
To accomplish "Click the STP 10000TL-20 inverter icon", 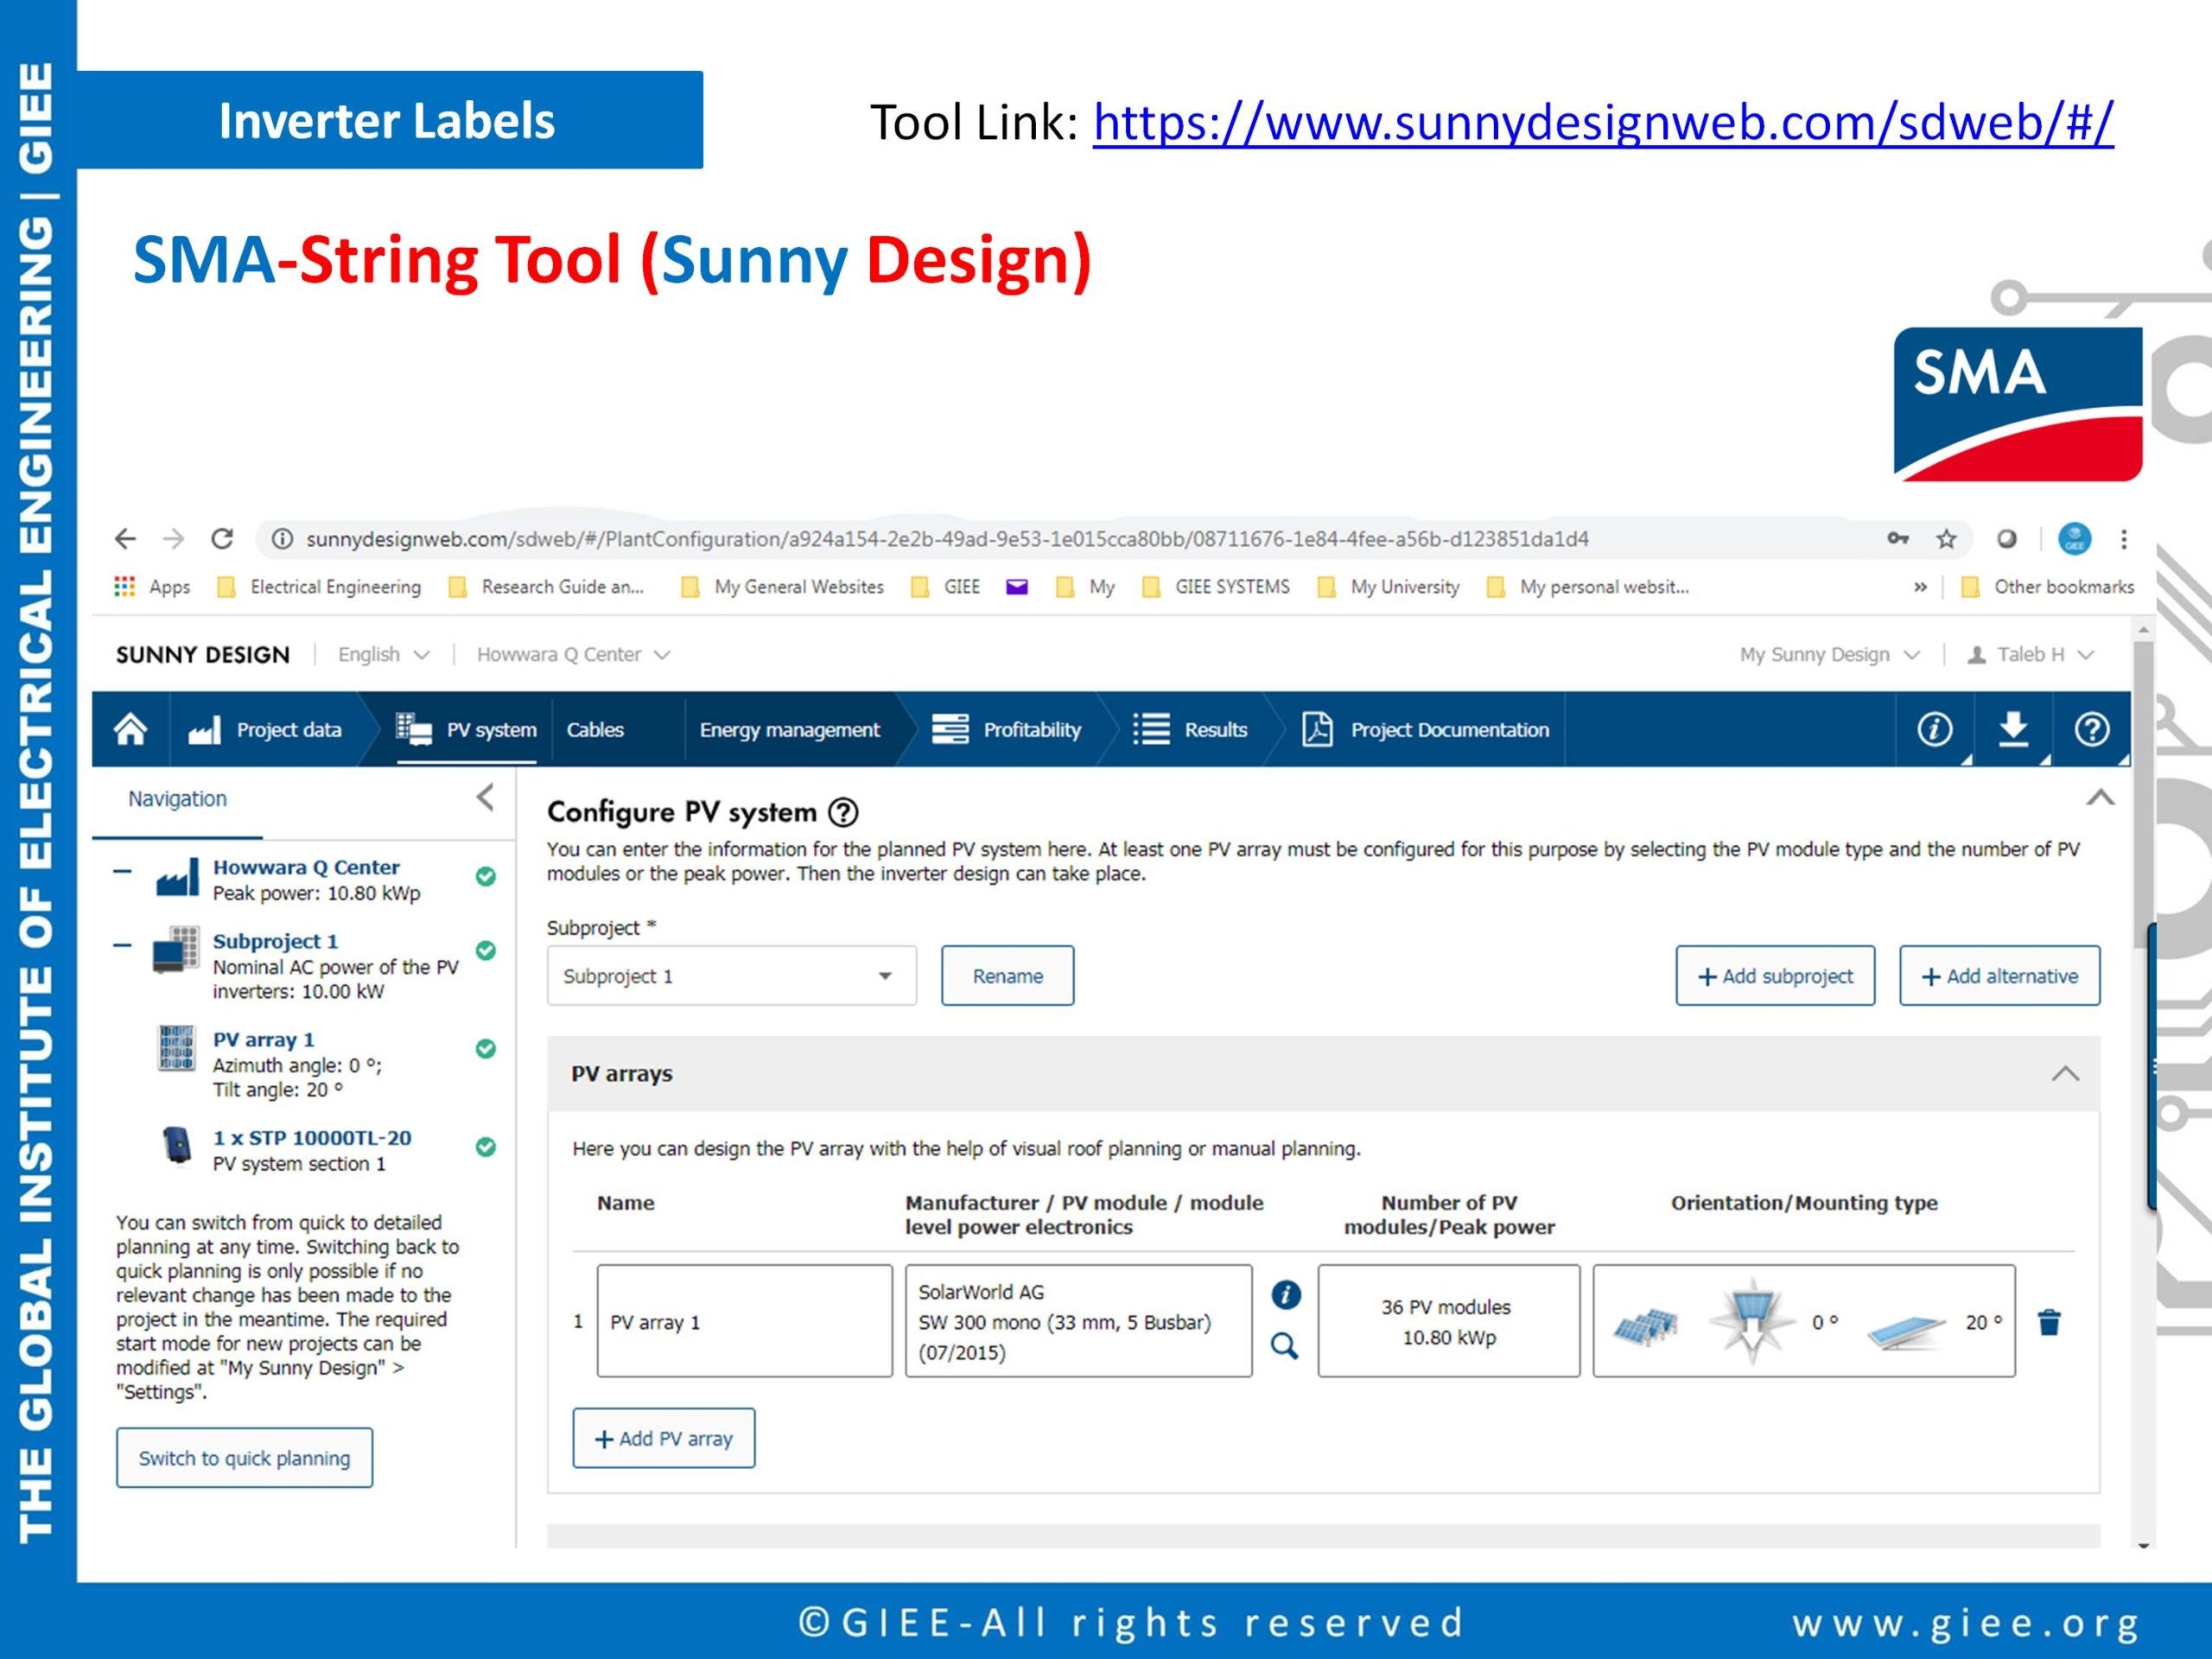I will pos(176,1146).
